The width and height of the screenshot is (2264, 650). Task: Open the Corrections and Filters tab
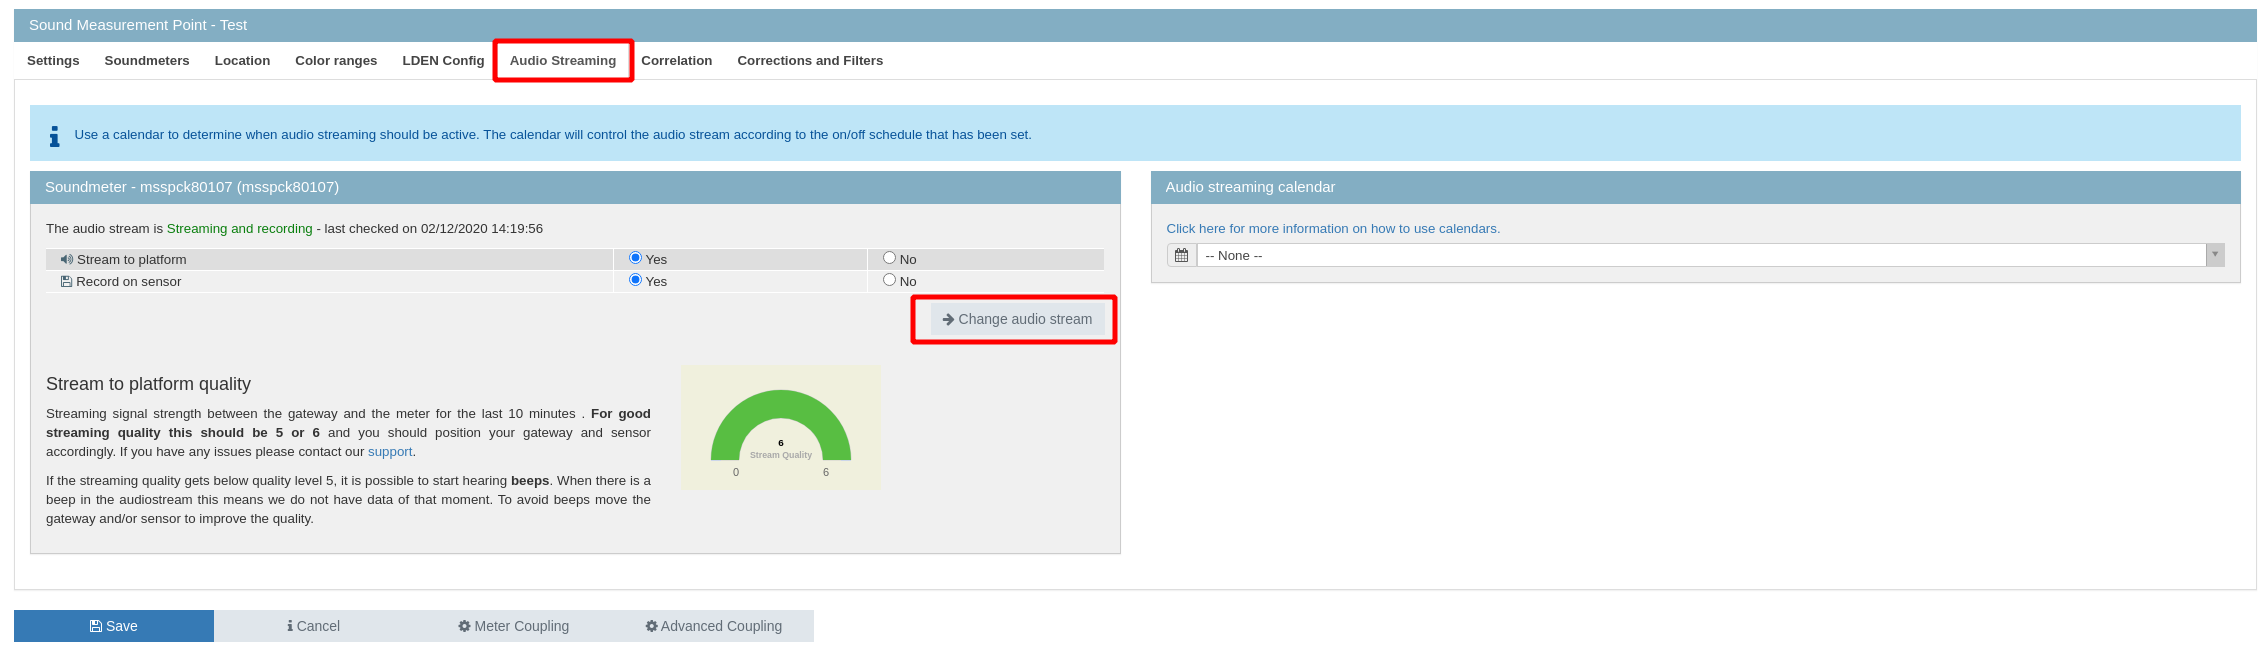[809, 61]
